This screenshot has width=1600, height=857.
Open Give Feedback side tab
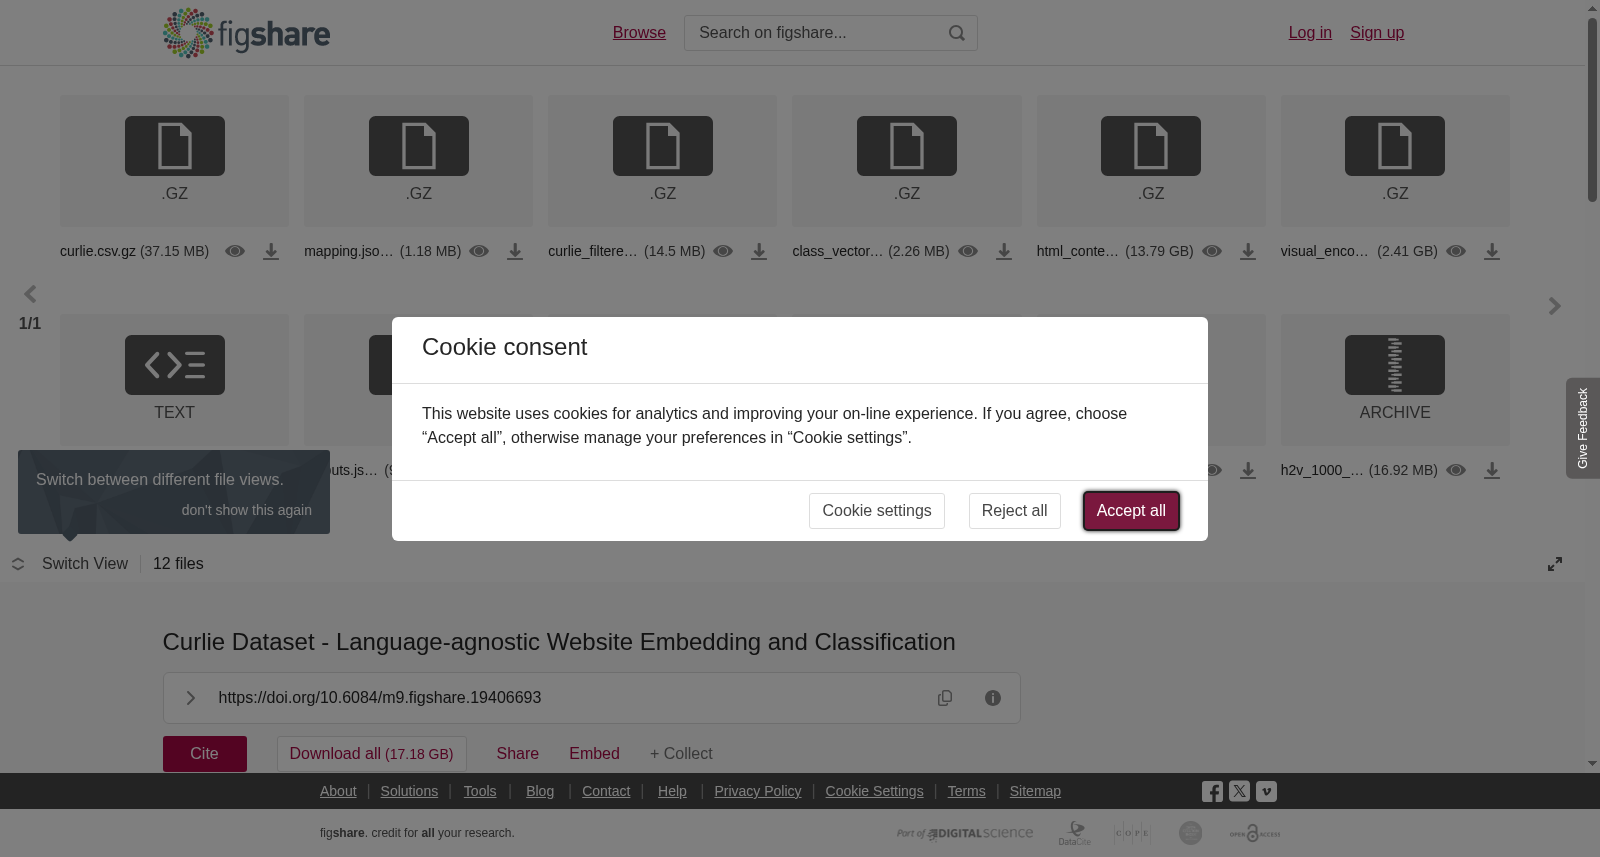1583,428
